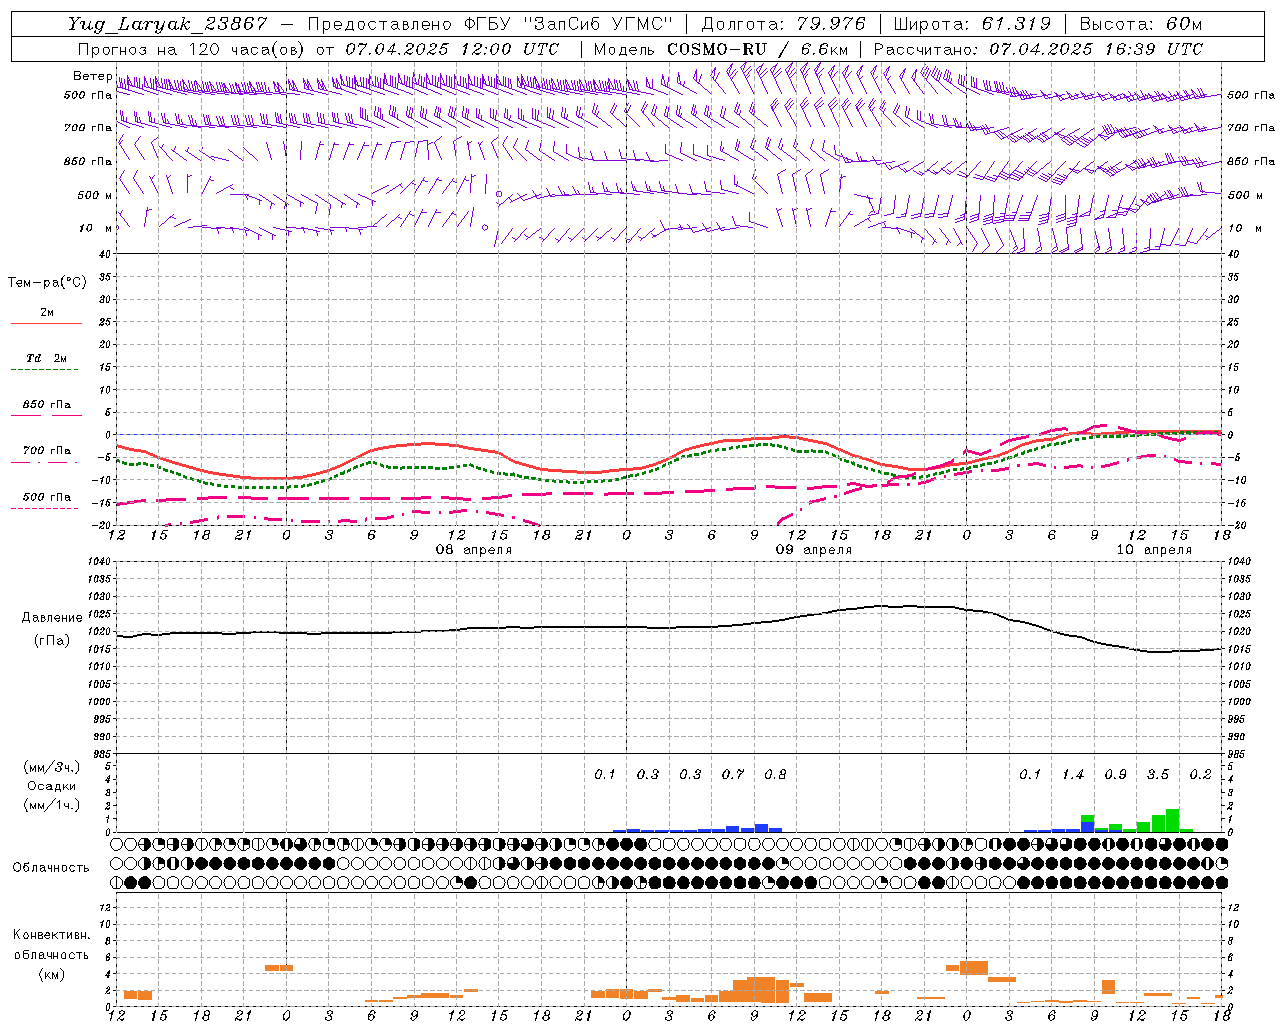Click the Рассчитано: 07.04.2025 16:39 UTC timestamp
The width and height of the screenshot is (1280, 1024).
(1038, 48)
